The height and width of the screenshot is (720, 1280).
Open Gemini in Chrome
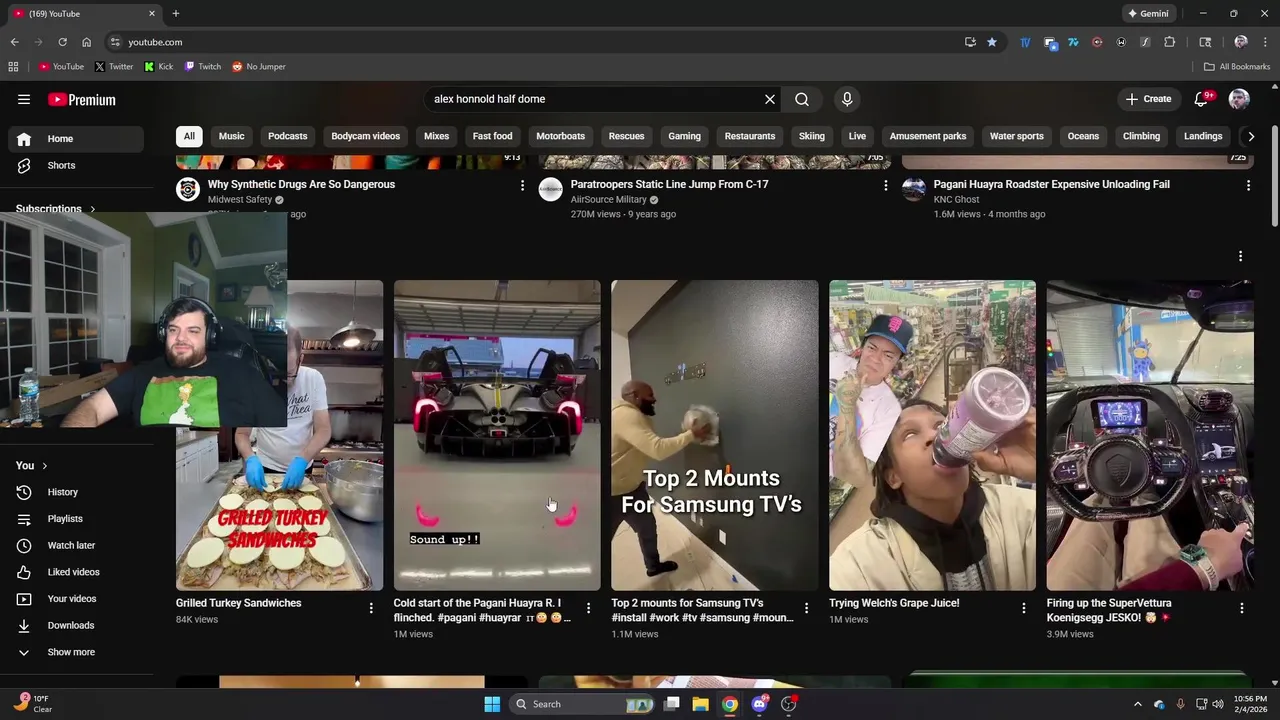tap(1148, 14)
